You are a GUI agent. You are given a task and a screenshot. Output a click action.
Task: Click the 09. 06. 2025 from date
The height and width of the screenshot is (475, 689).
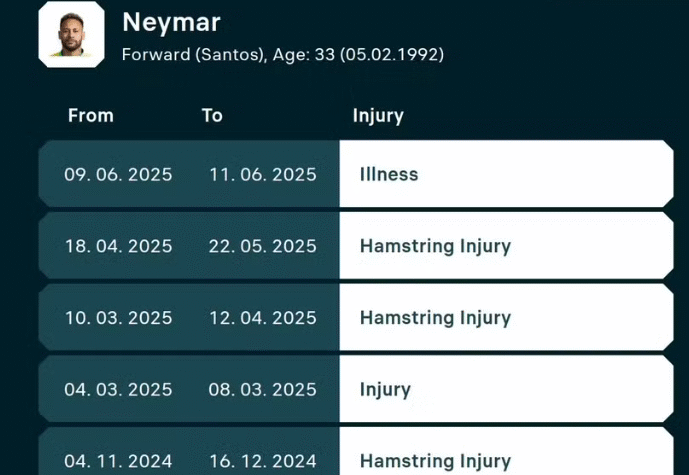(118, 174)
